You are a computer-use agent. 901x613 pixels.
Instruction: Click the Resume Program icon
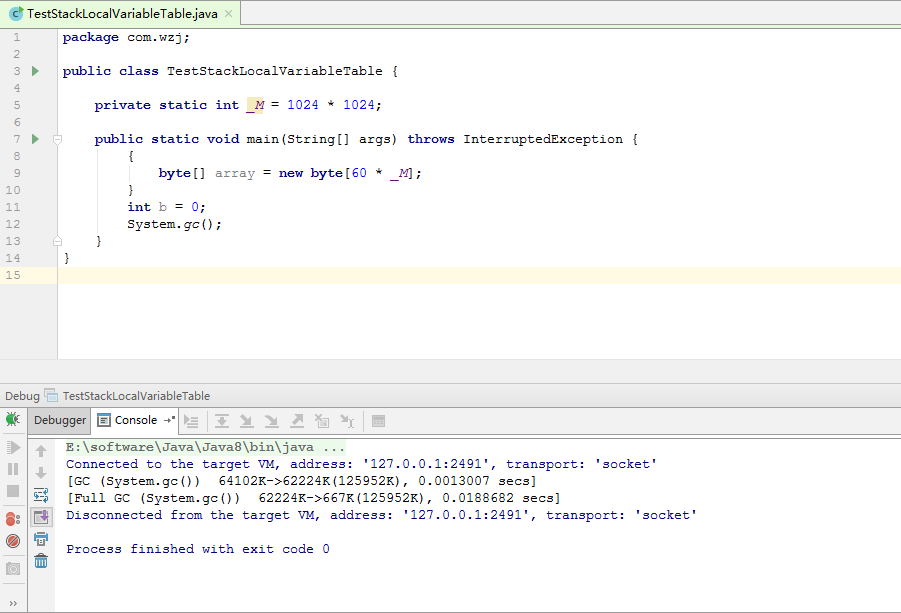point(13,448)
